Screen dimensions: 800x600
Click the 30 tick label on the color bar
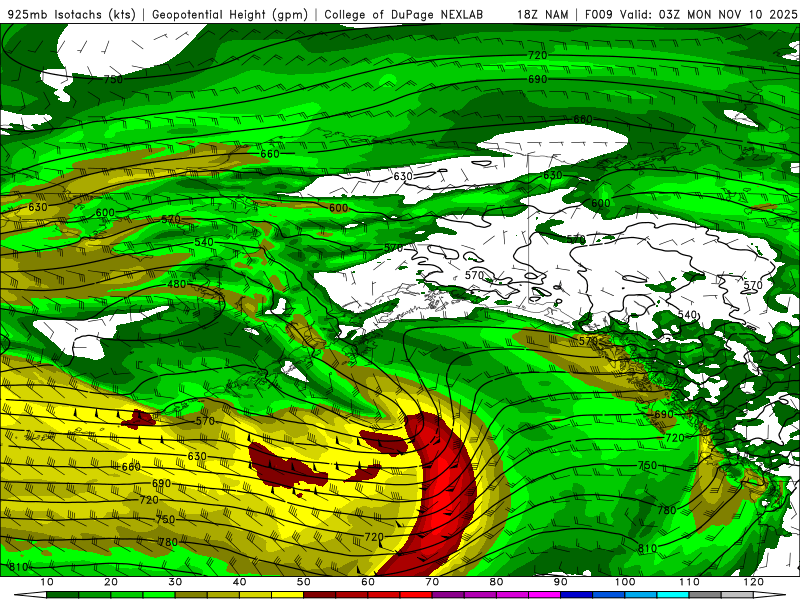click(x=175, y=582)
